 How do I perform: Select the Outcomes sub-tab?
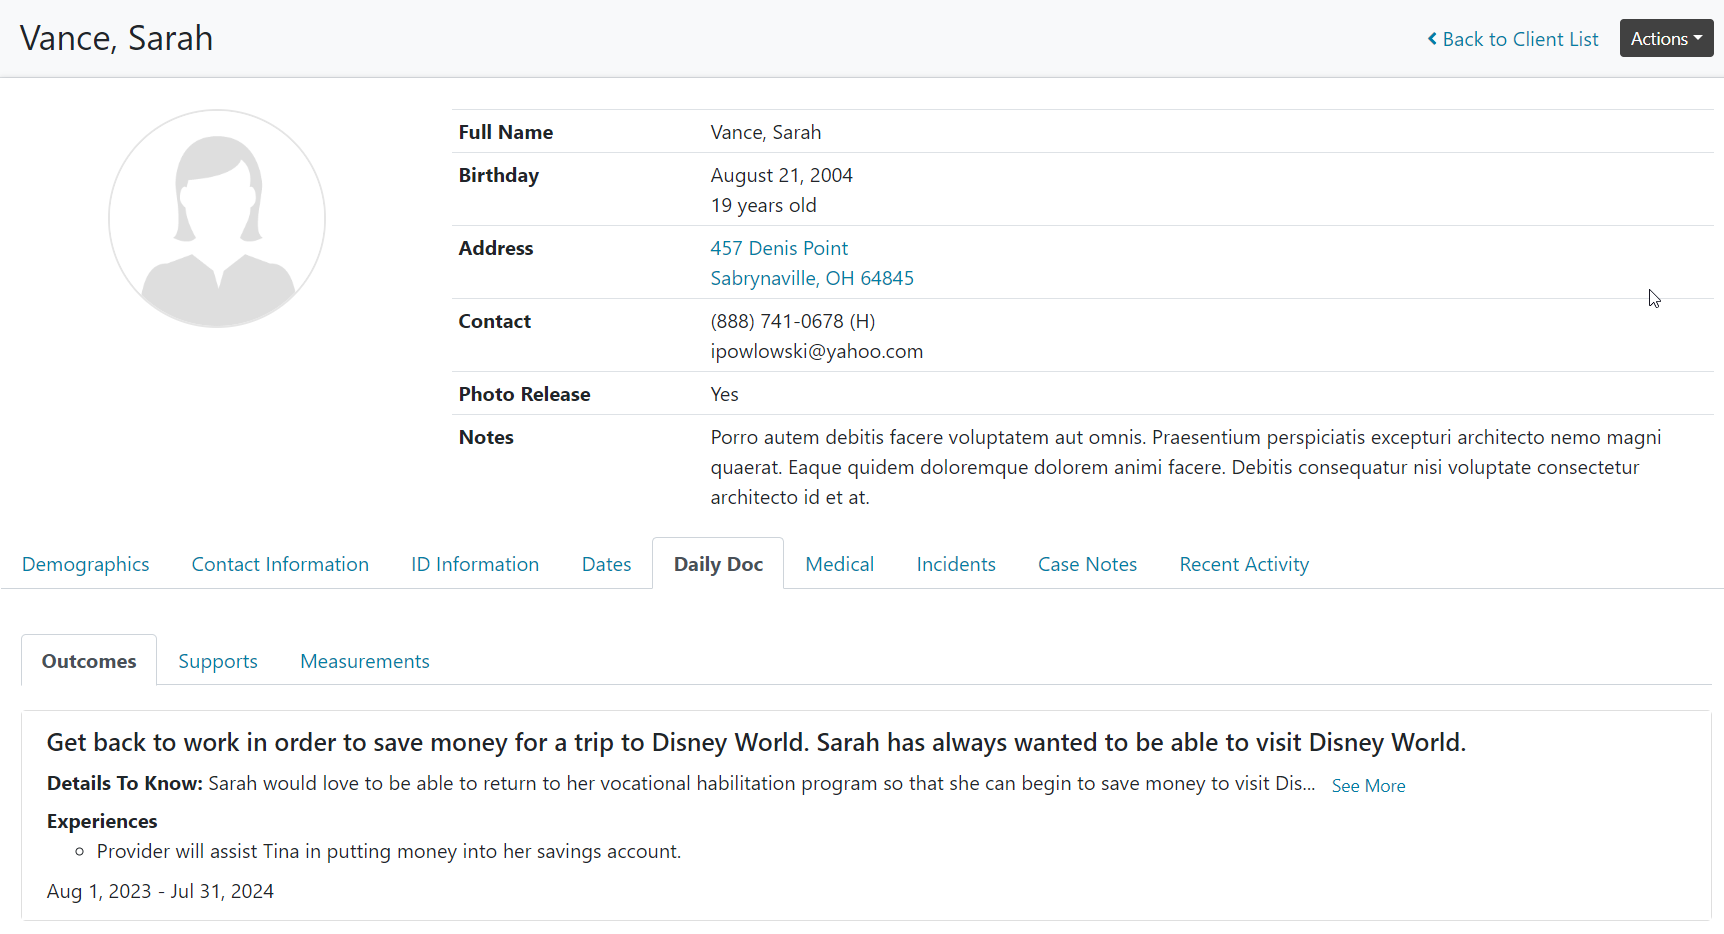click(x=89, y=661)
